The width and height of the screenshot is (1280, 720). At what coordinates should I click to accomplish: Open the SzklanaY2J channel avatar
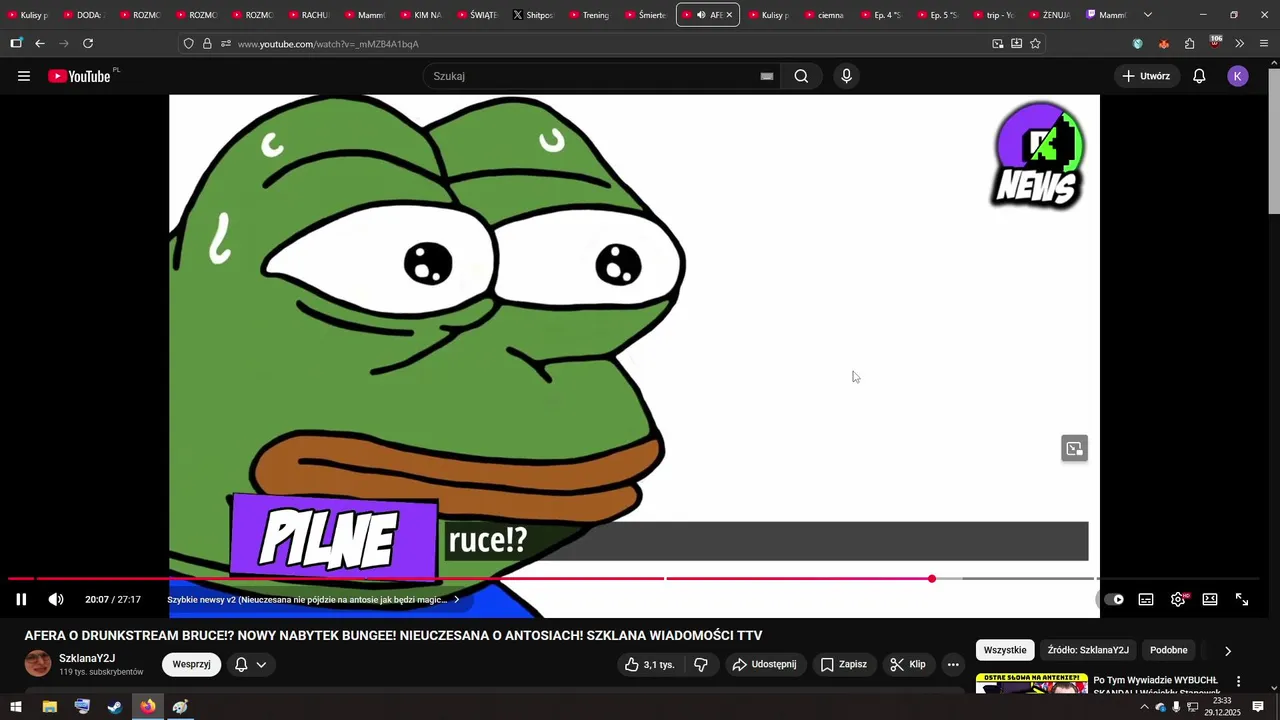(38, 664)
